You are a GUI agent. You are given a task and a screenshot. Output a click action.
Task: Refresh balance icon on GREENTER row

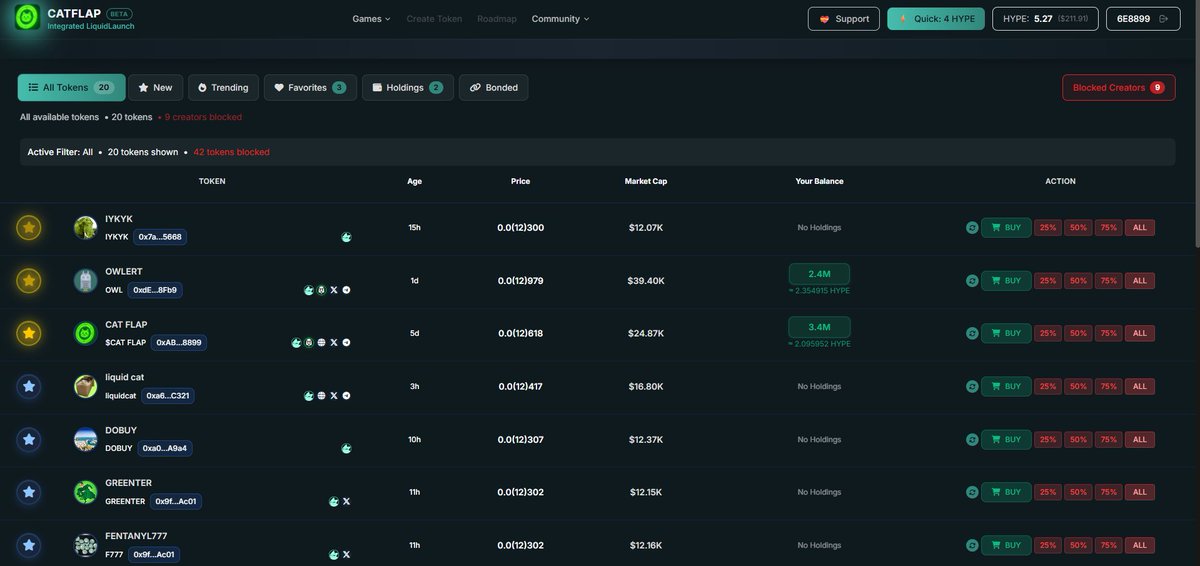click(x=971, y=492)
